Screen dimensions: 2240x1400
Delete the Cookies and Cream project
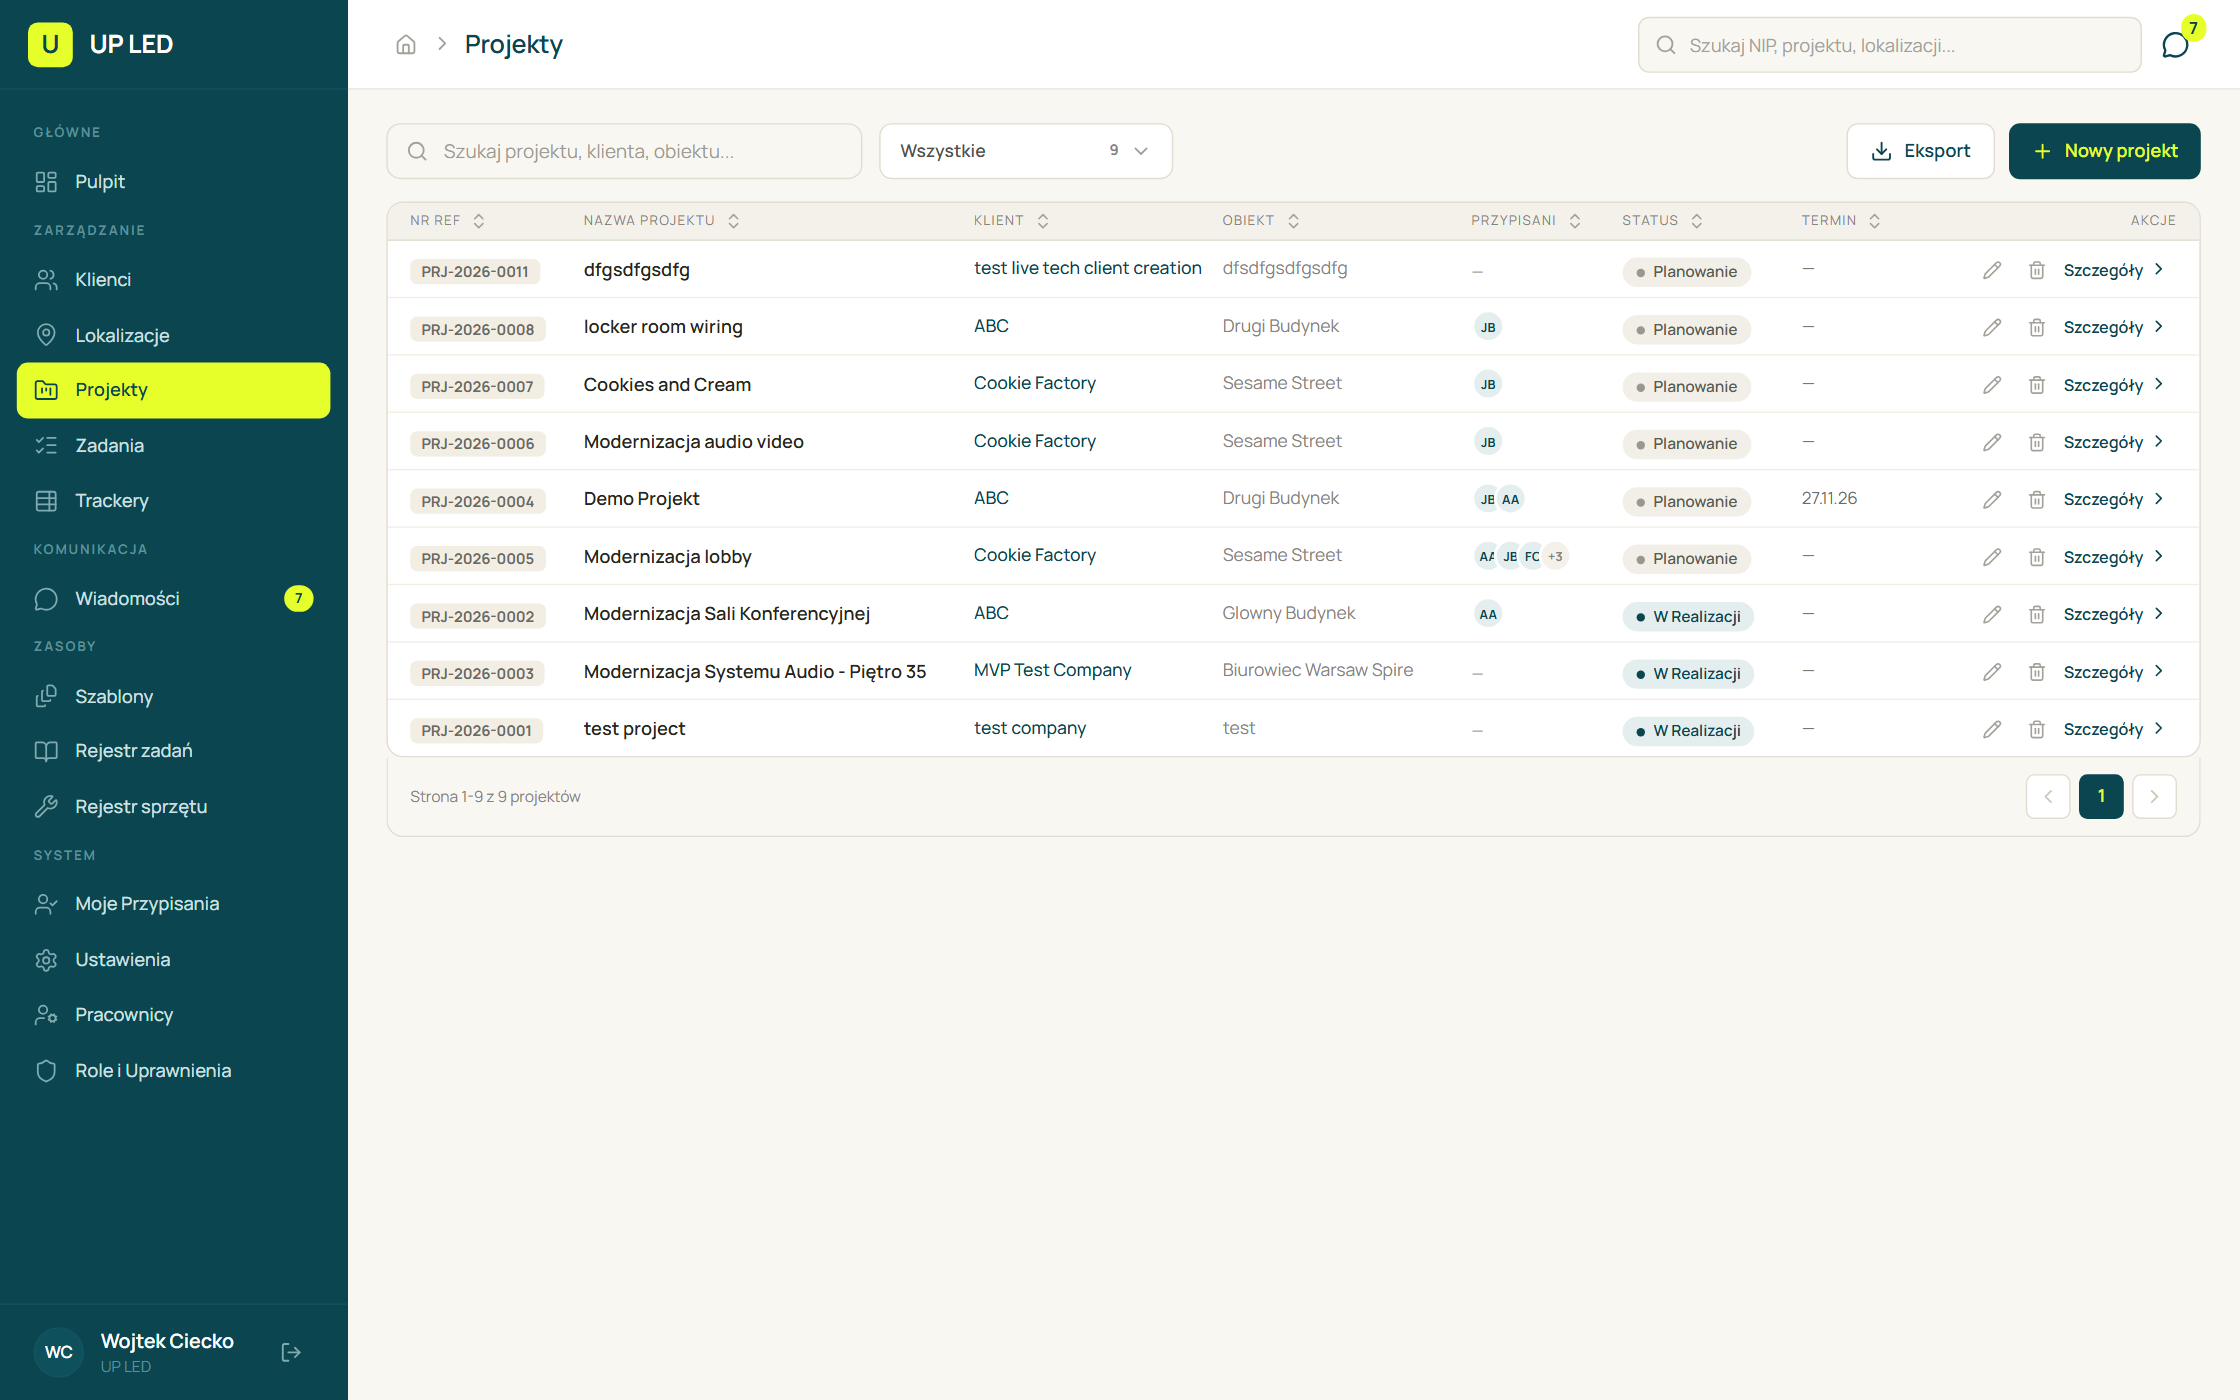2036,385
